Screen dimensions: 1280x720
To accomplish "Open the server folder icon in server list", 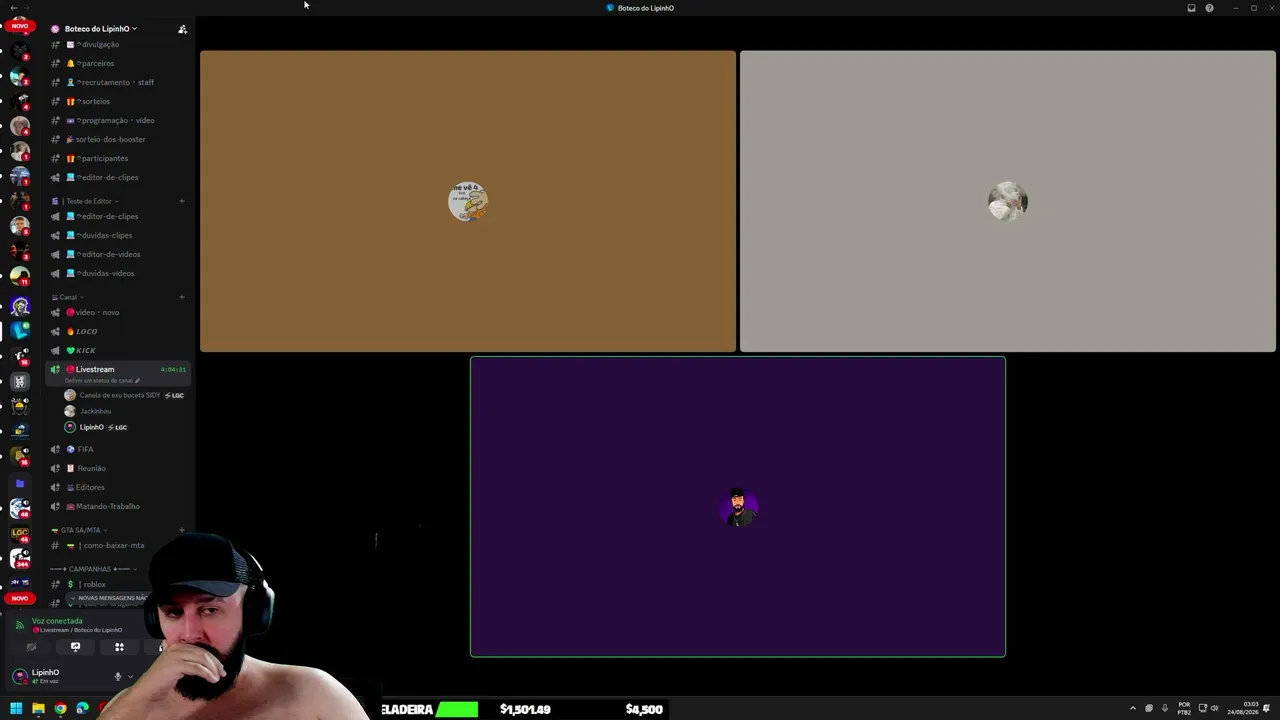I will (20, 484).
